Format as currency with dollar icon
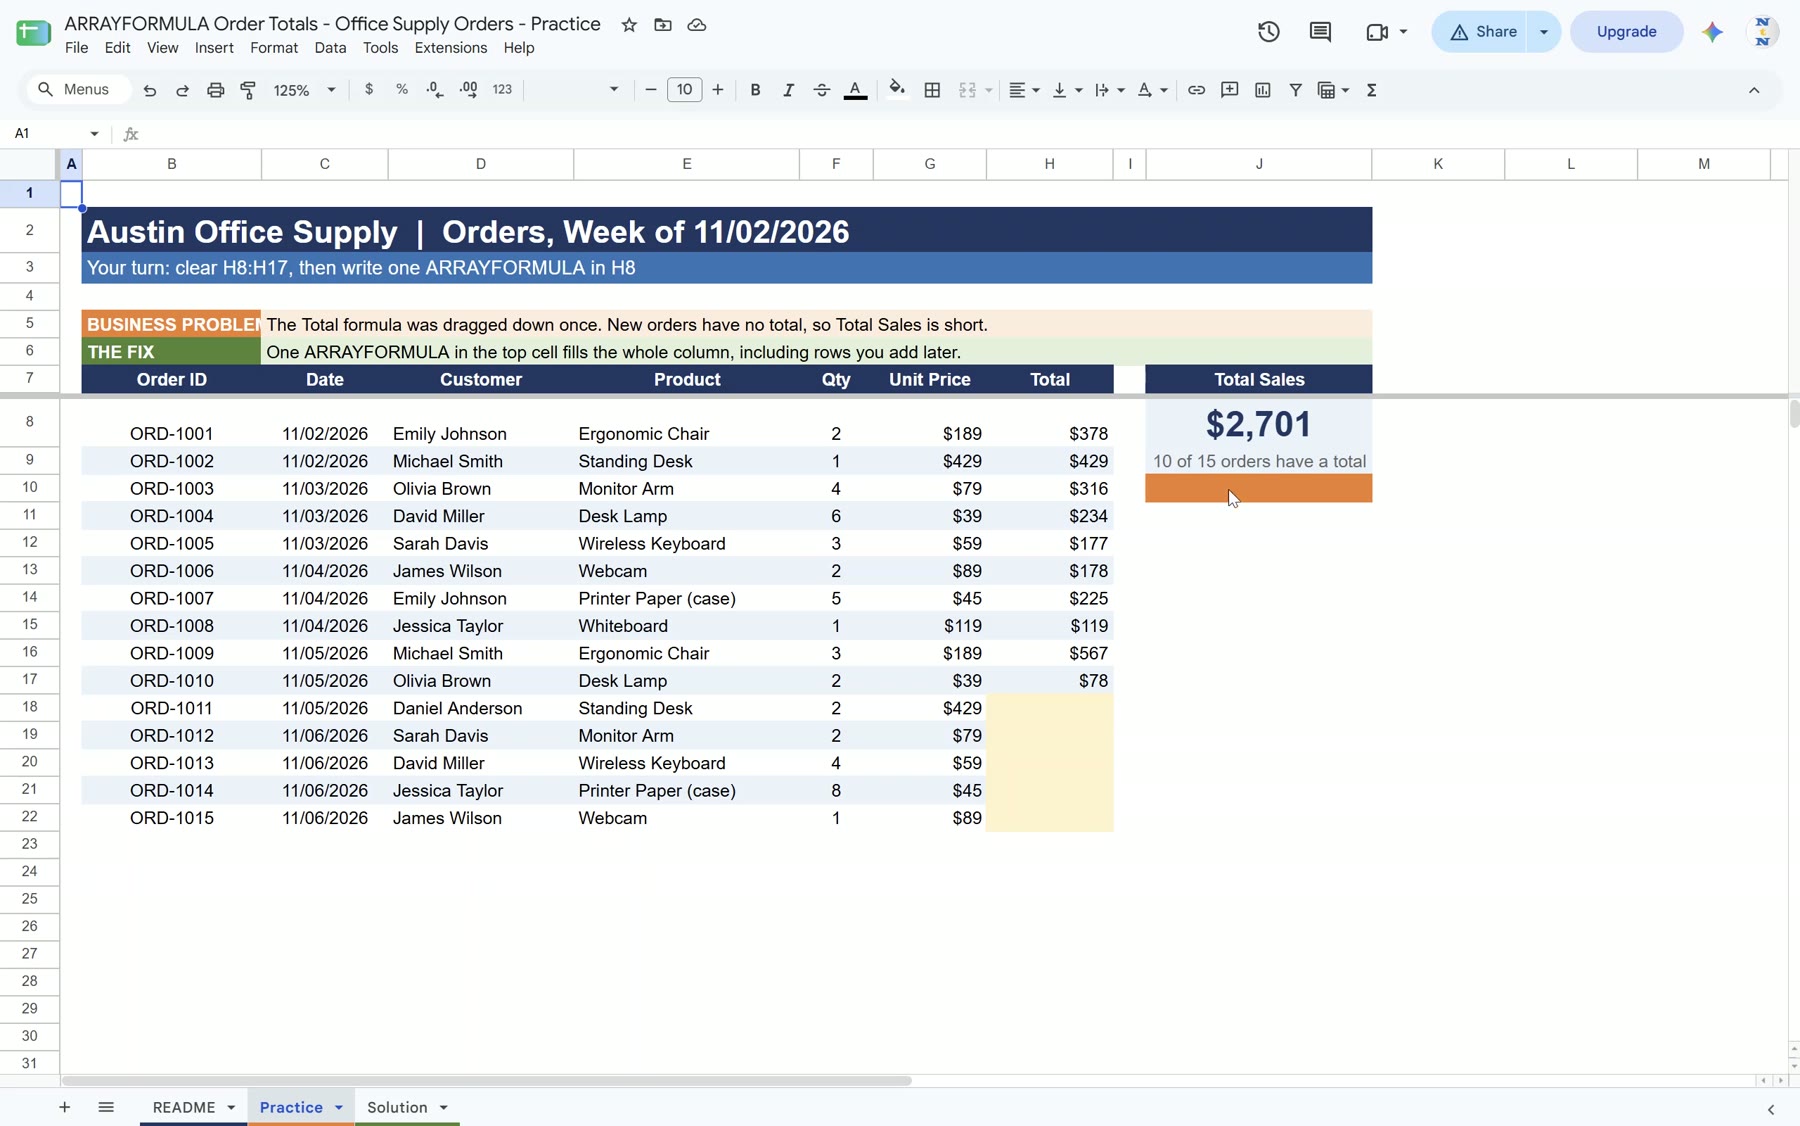 369,89
